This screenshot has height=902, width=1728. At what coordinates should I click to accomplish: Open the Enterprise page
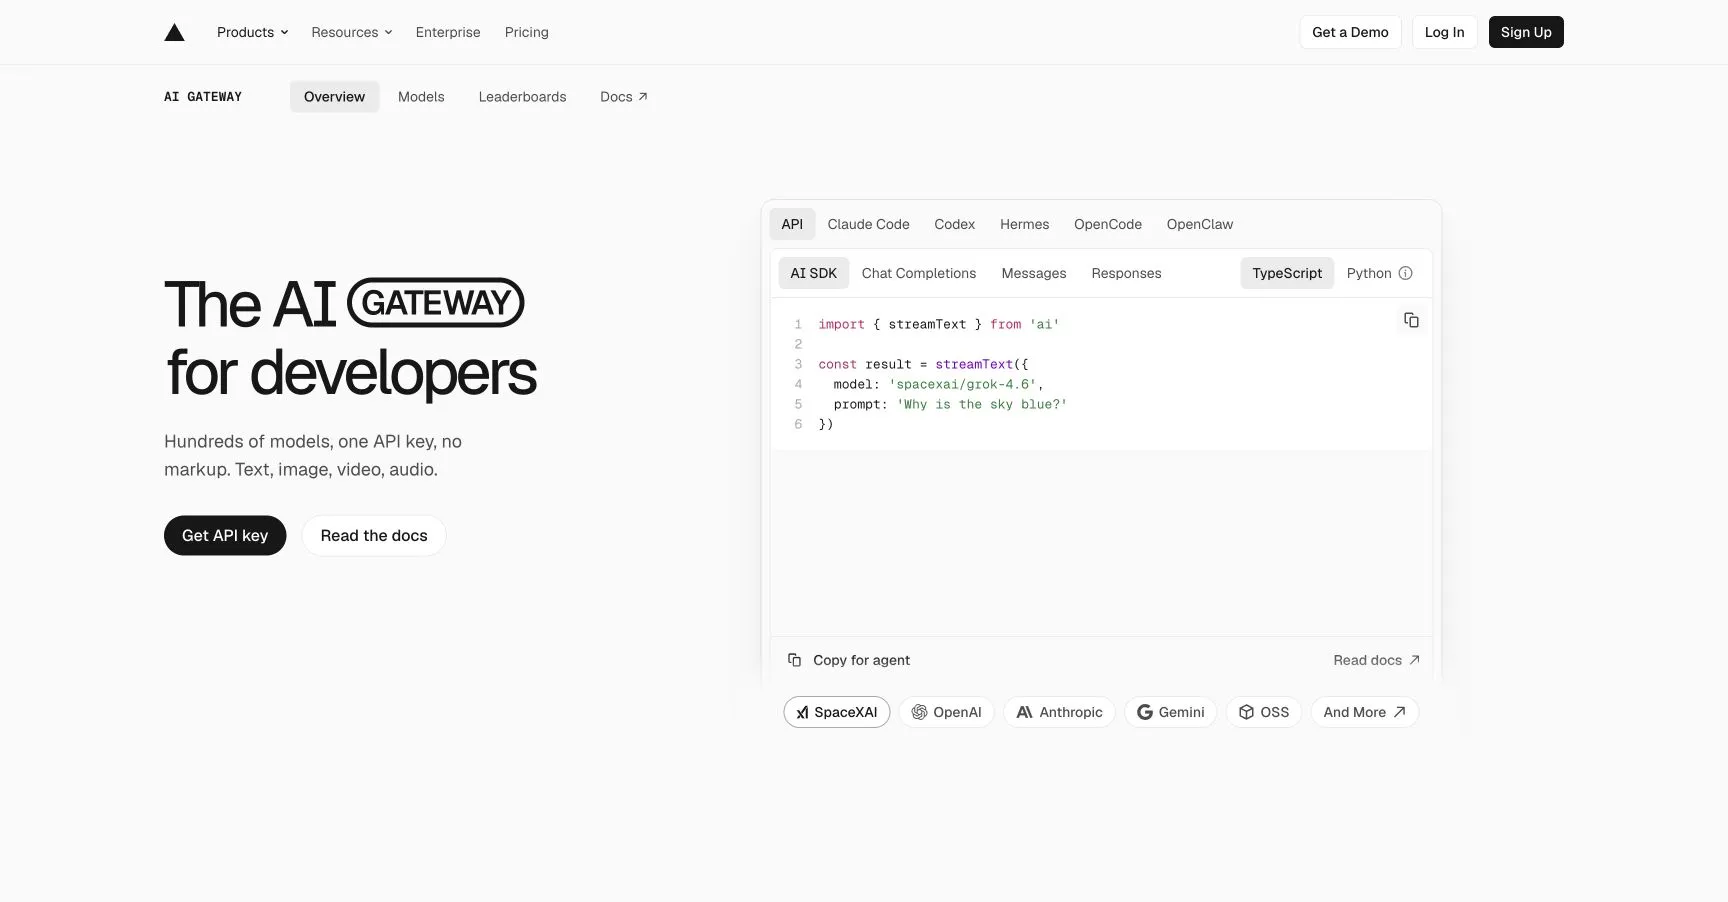[x=448, y=32]
